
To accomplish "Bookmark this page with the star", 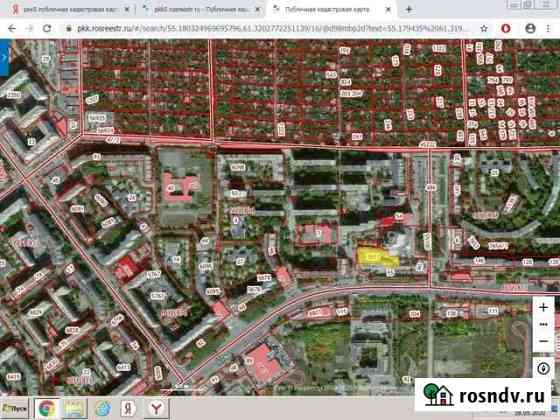I will click(x=484, y=29).
